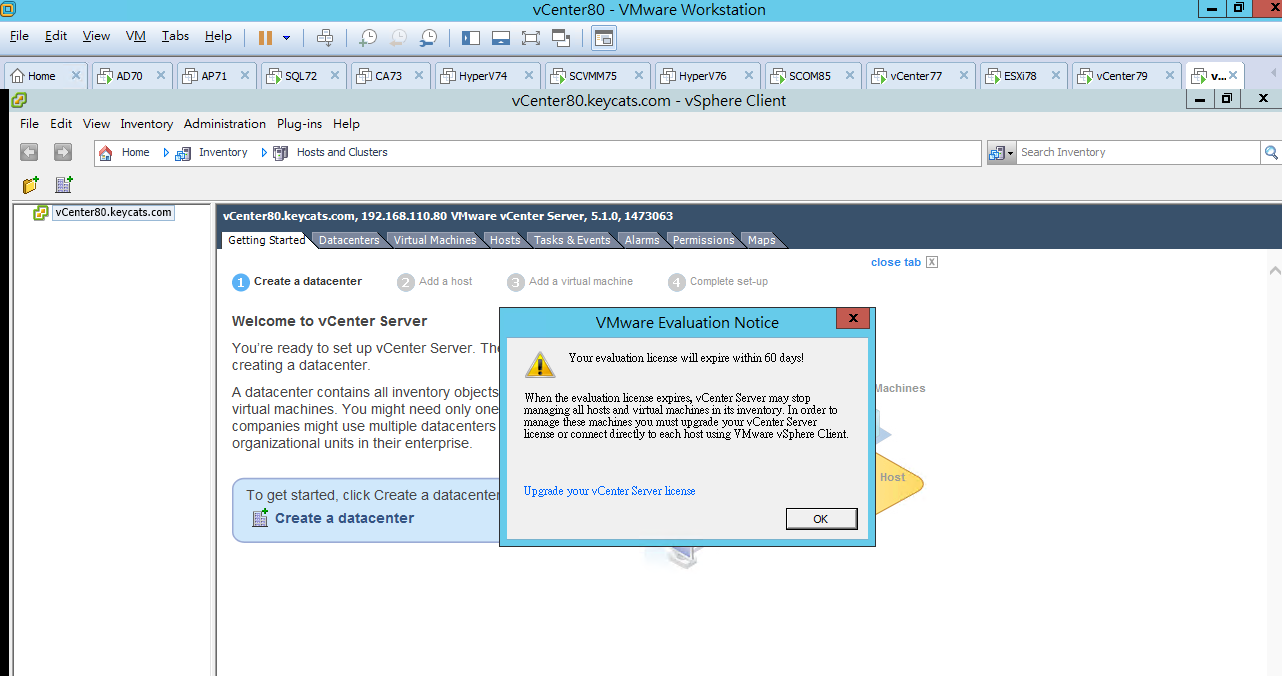Click the New Folder toolbar icon
Image resolution: width=1282 pixels, height=676 pixels.
(31, 185)
